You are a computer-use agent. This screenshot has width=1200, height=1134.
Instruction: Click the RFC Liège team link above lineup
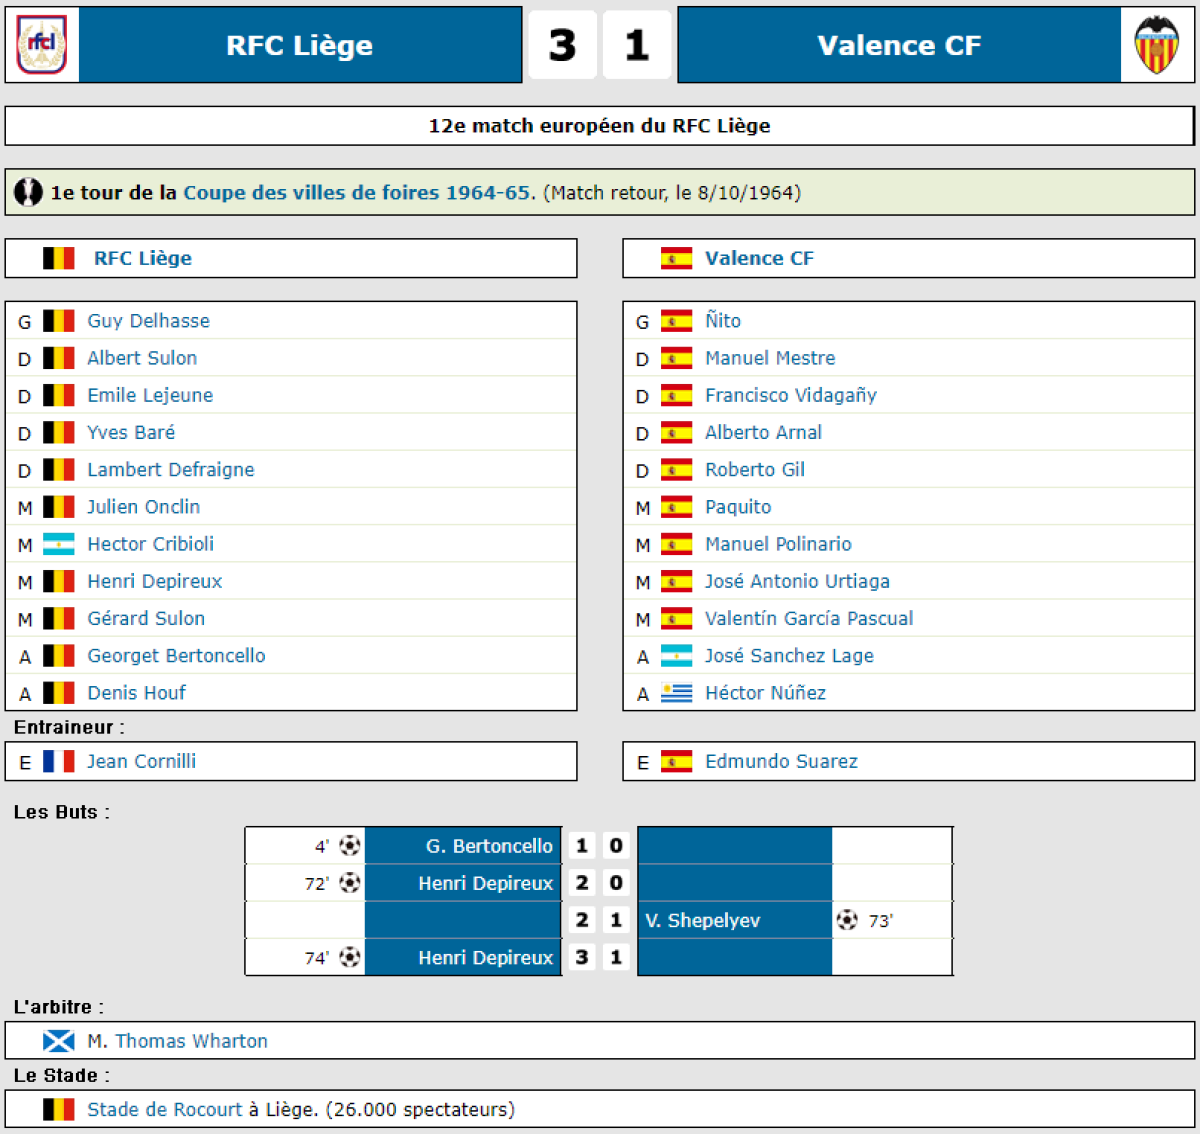coord(142,258)
